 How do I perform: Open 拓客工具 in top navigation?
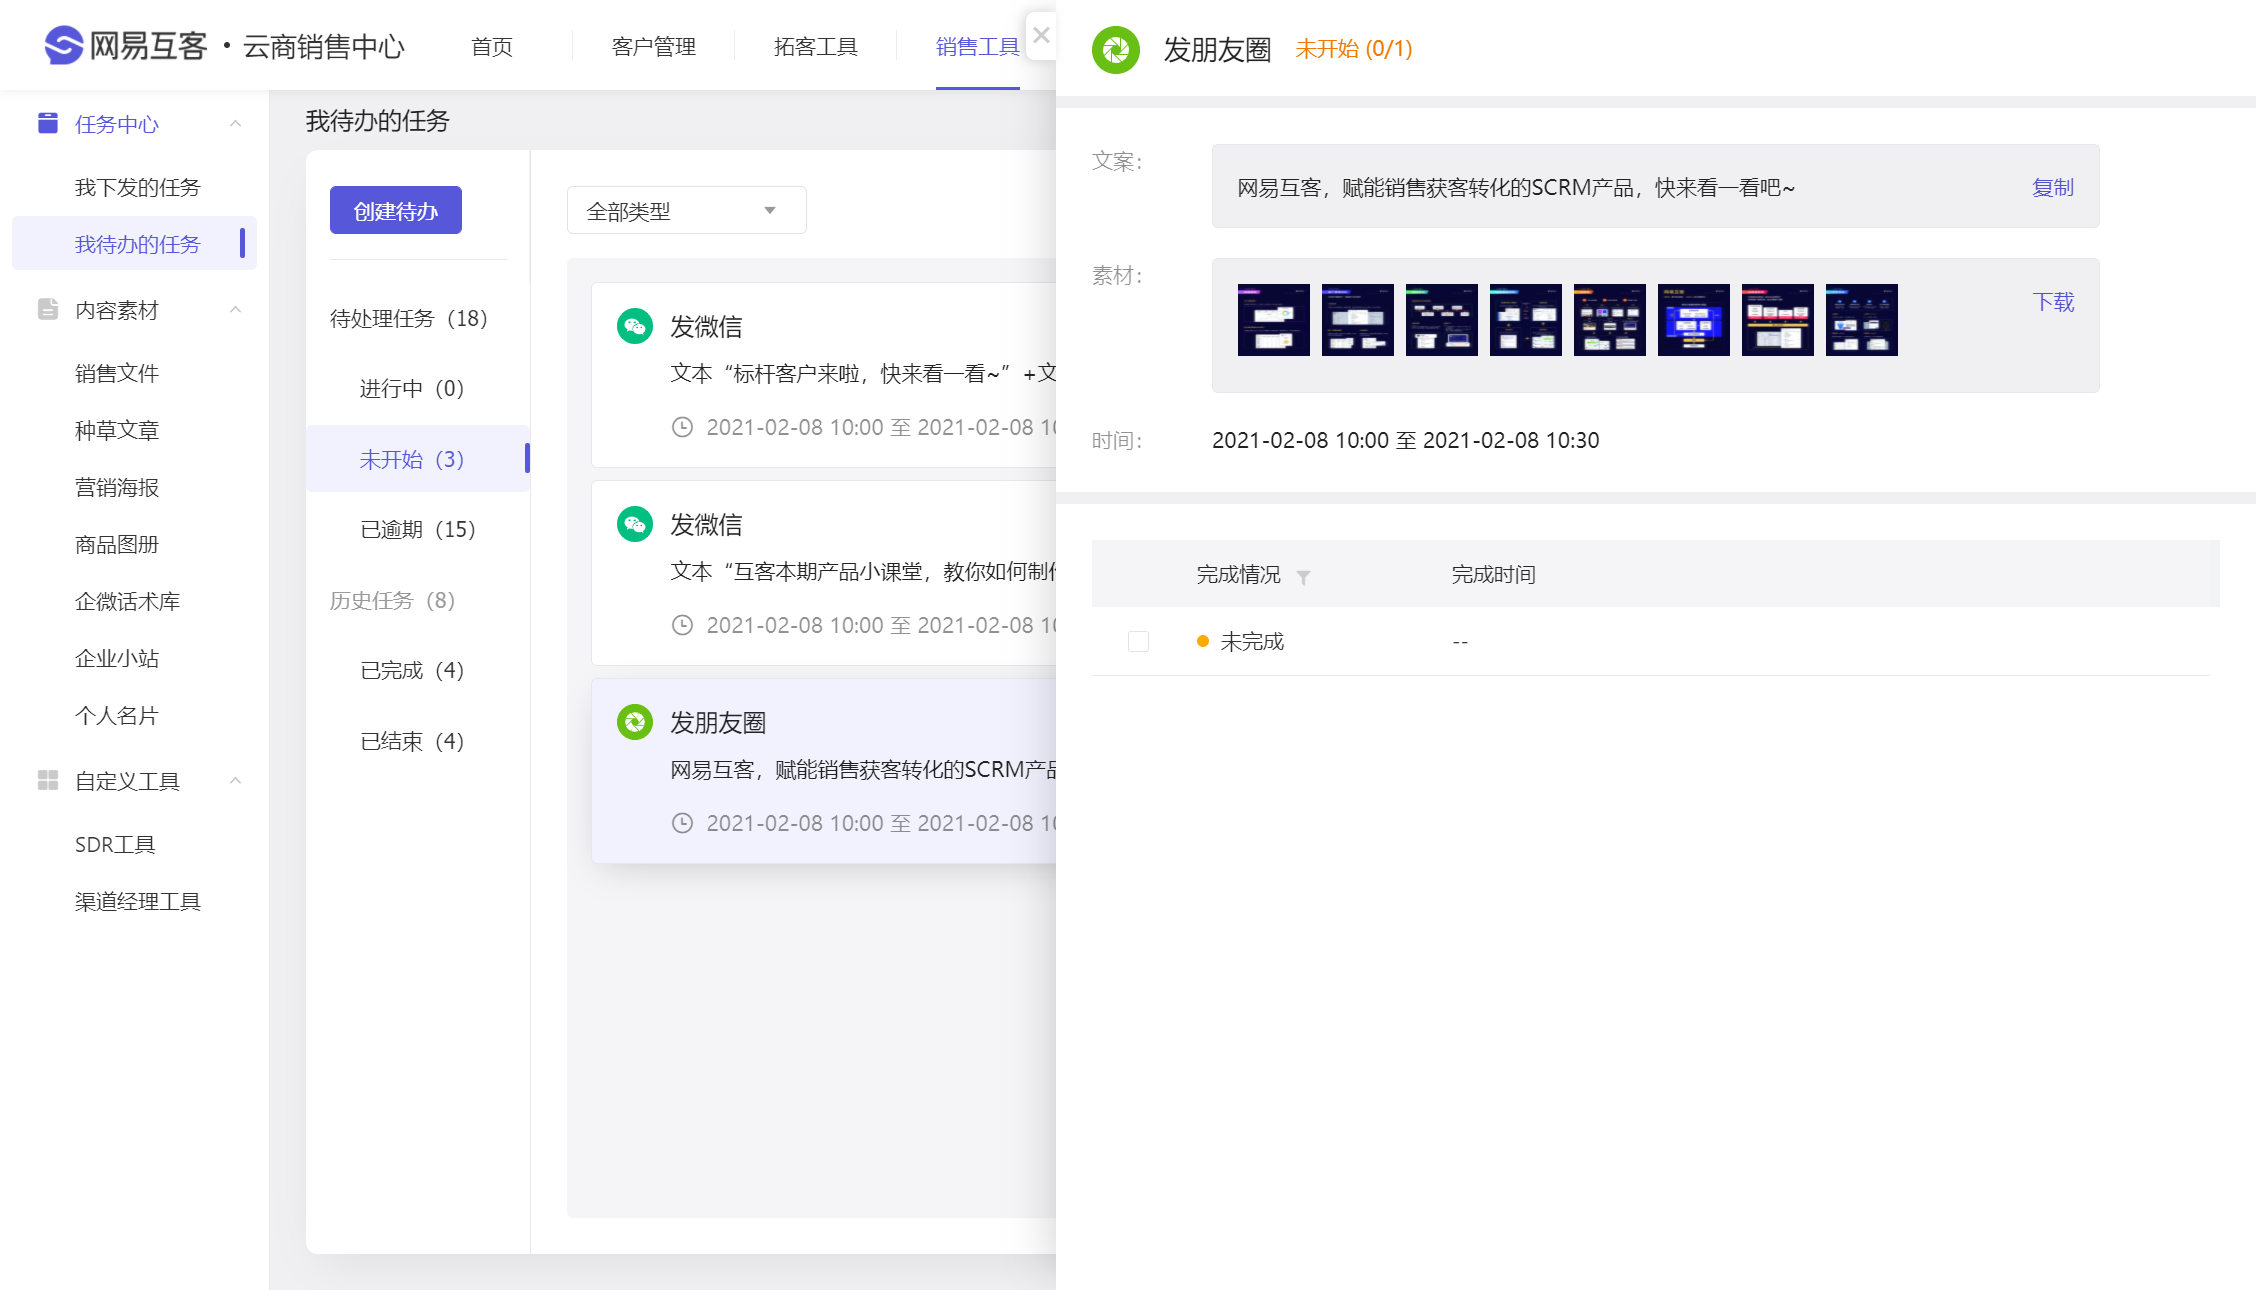click(815, 46)
